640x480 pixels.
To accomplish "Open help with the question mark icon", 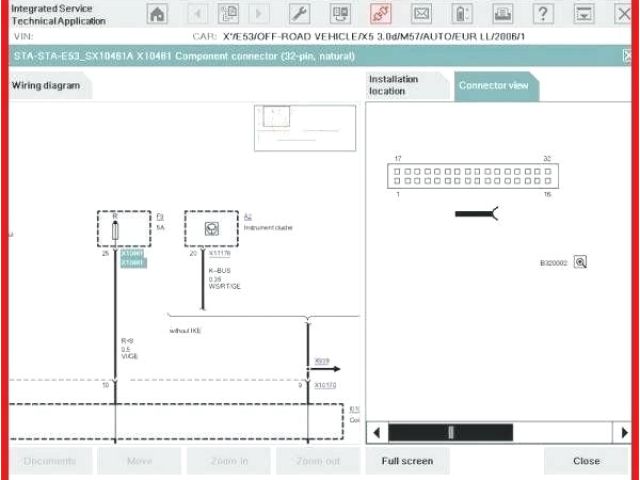I will tap(543, 14).
